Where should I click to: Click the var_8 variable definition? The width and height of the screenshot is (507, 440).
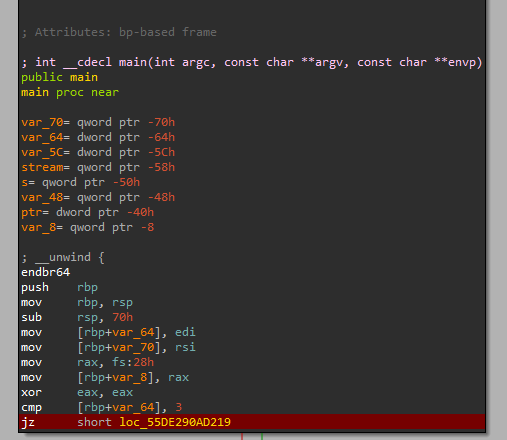point(88,227)
